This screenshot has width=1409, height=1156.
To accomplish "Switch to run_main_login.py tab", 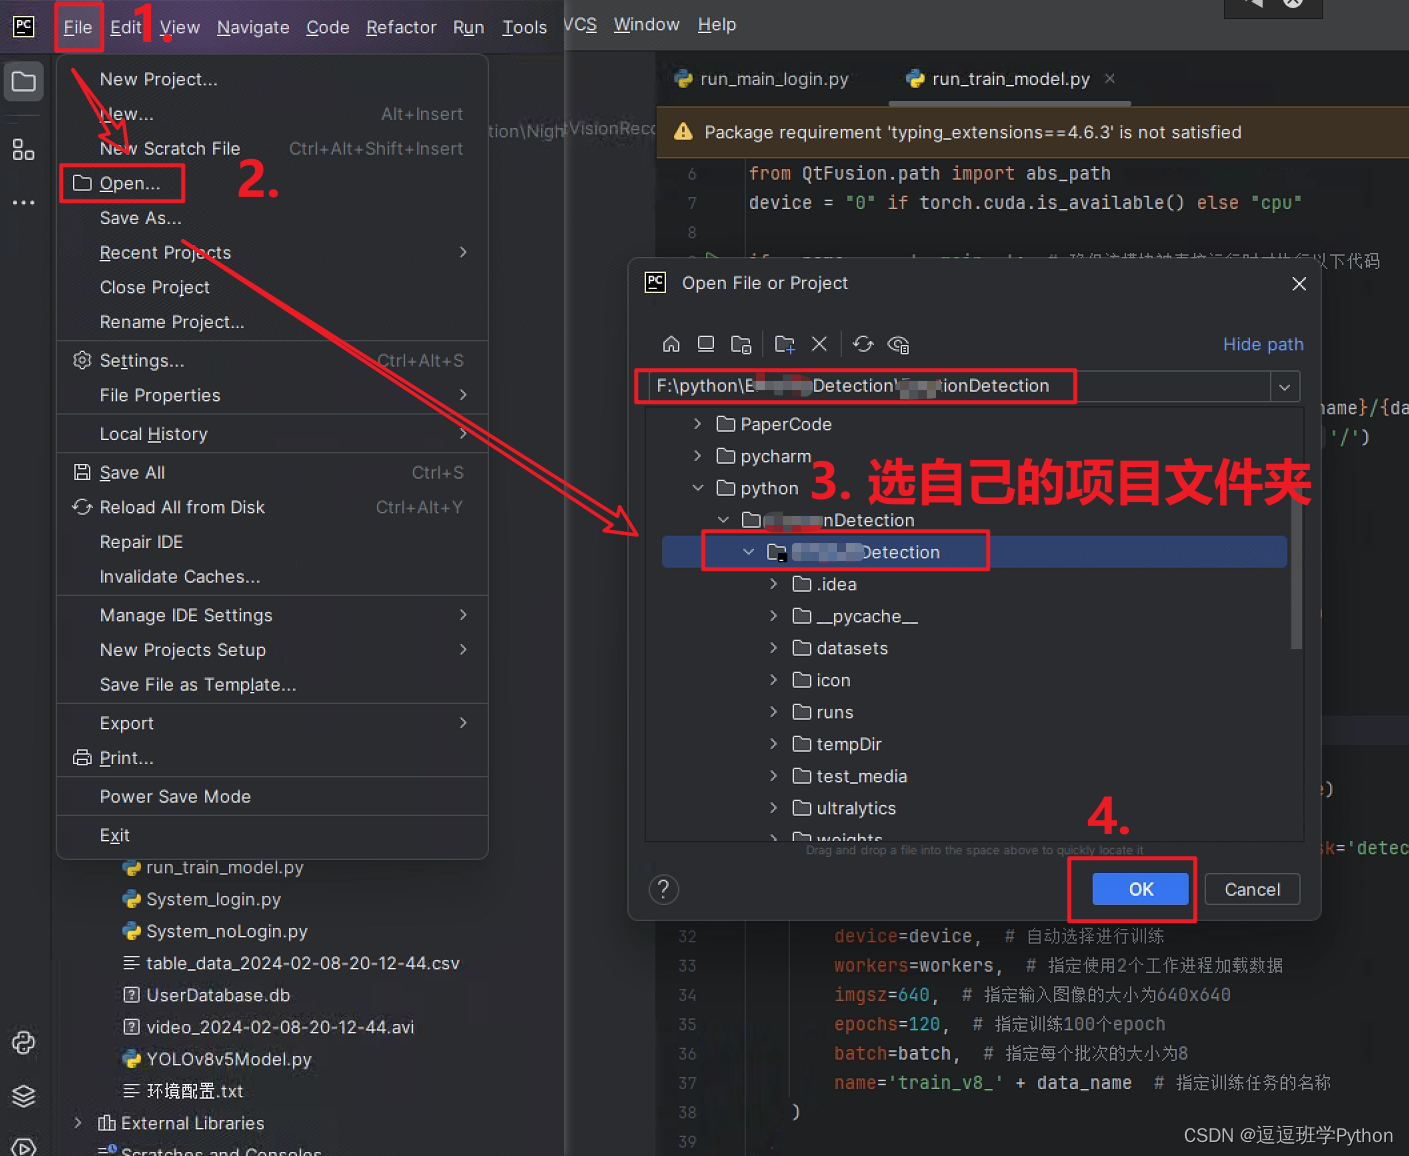I will pos(762,79).
